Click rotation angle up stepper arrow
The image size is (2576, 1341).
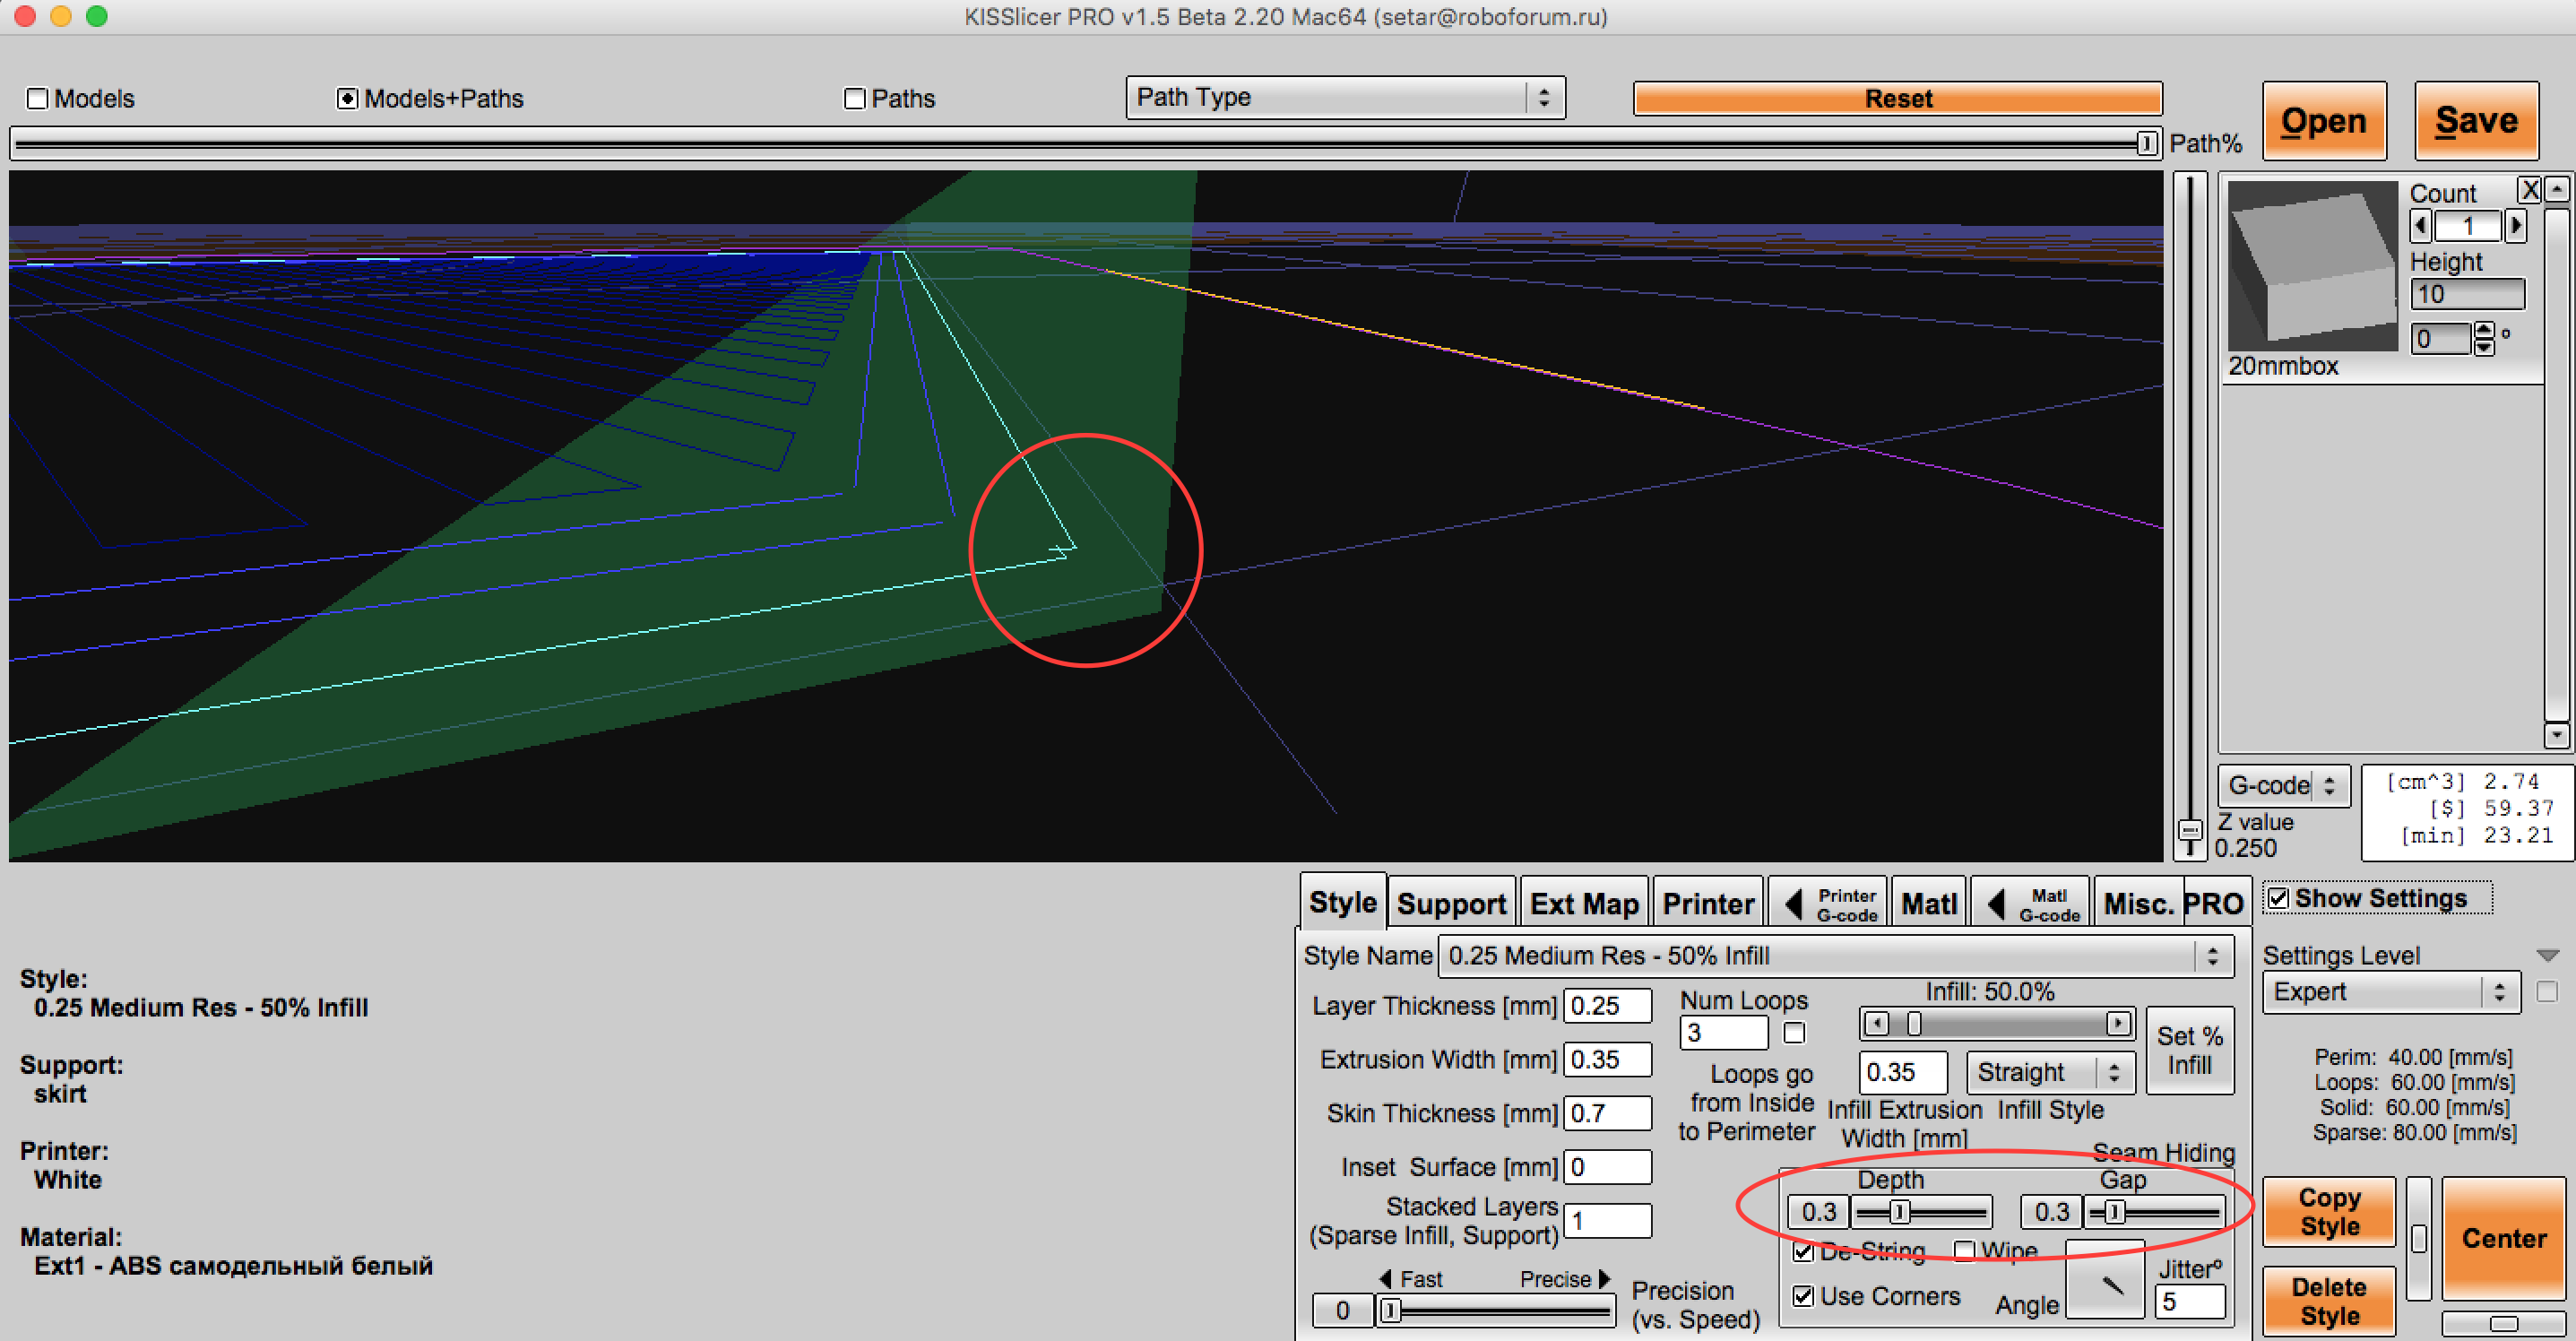point(2484,330)
